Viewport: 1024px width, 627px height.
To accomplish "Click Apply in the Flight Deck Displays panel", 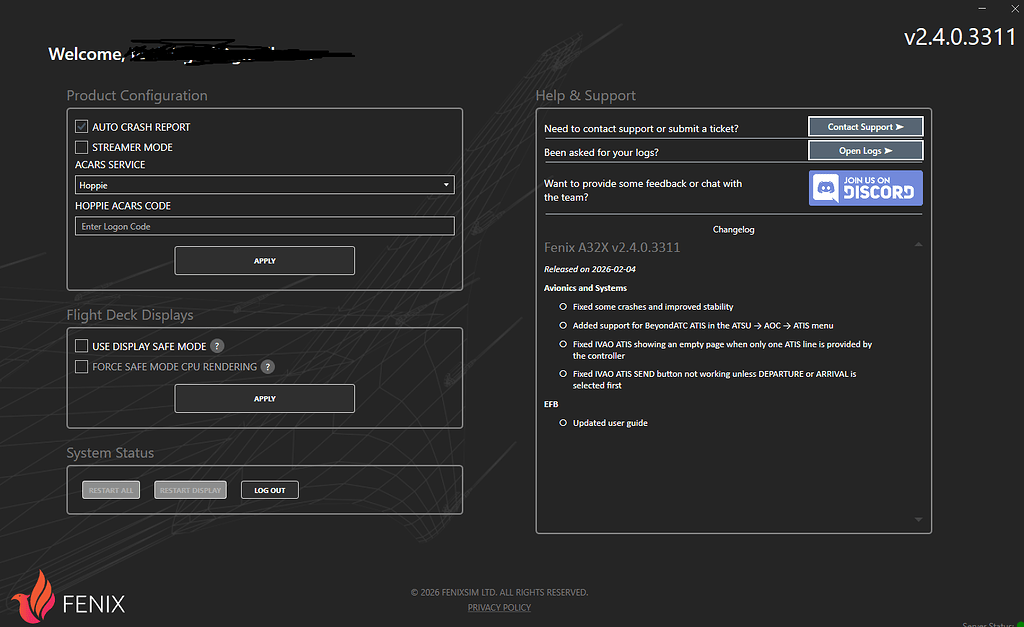I will [x=264, y=398].
